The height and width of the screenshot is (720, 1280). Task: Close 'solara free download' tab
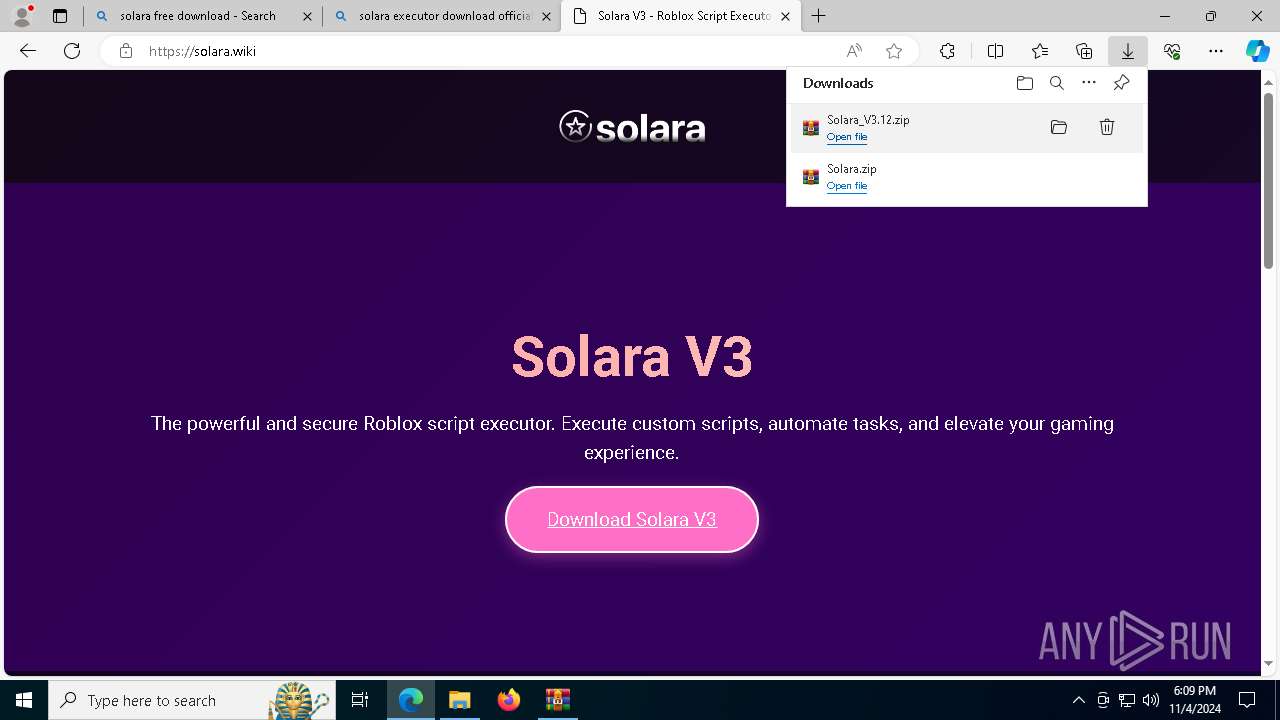coord(307,16)
